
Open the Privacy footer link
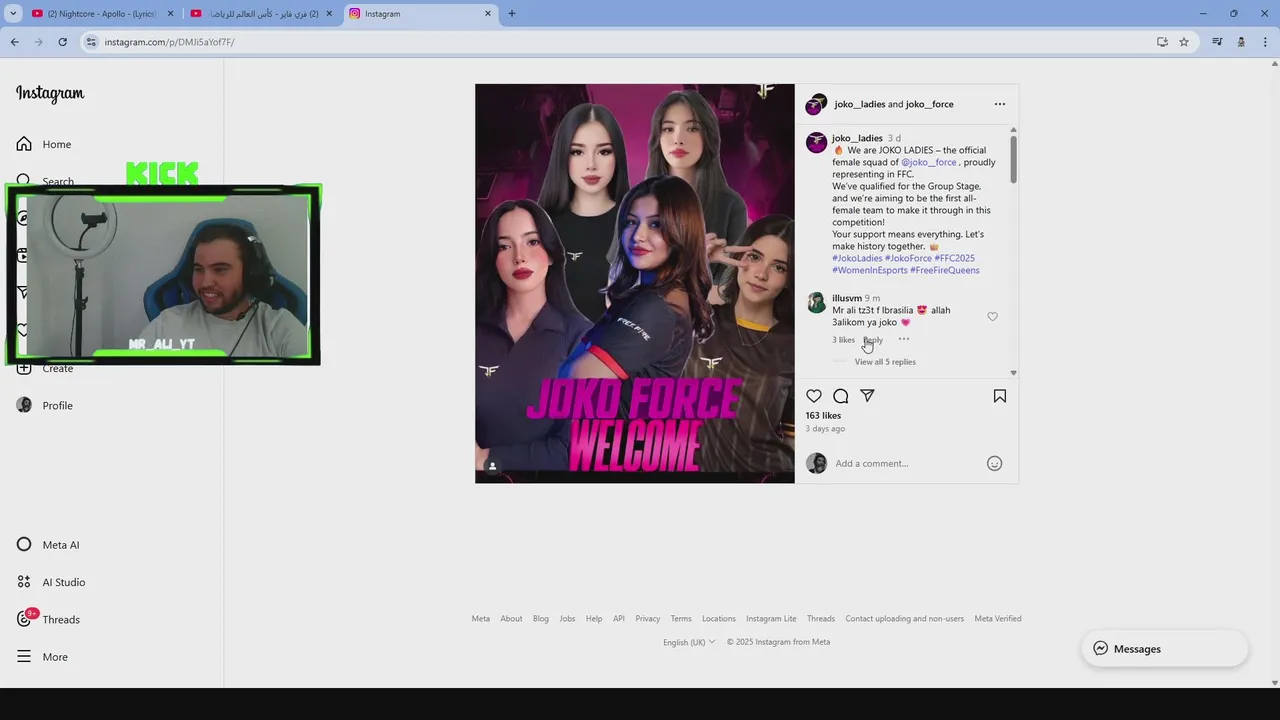click(x=647, y=618)
